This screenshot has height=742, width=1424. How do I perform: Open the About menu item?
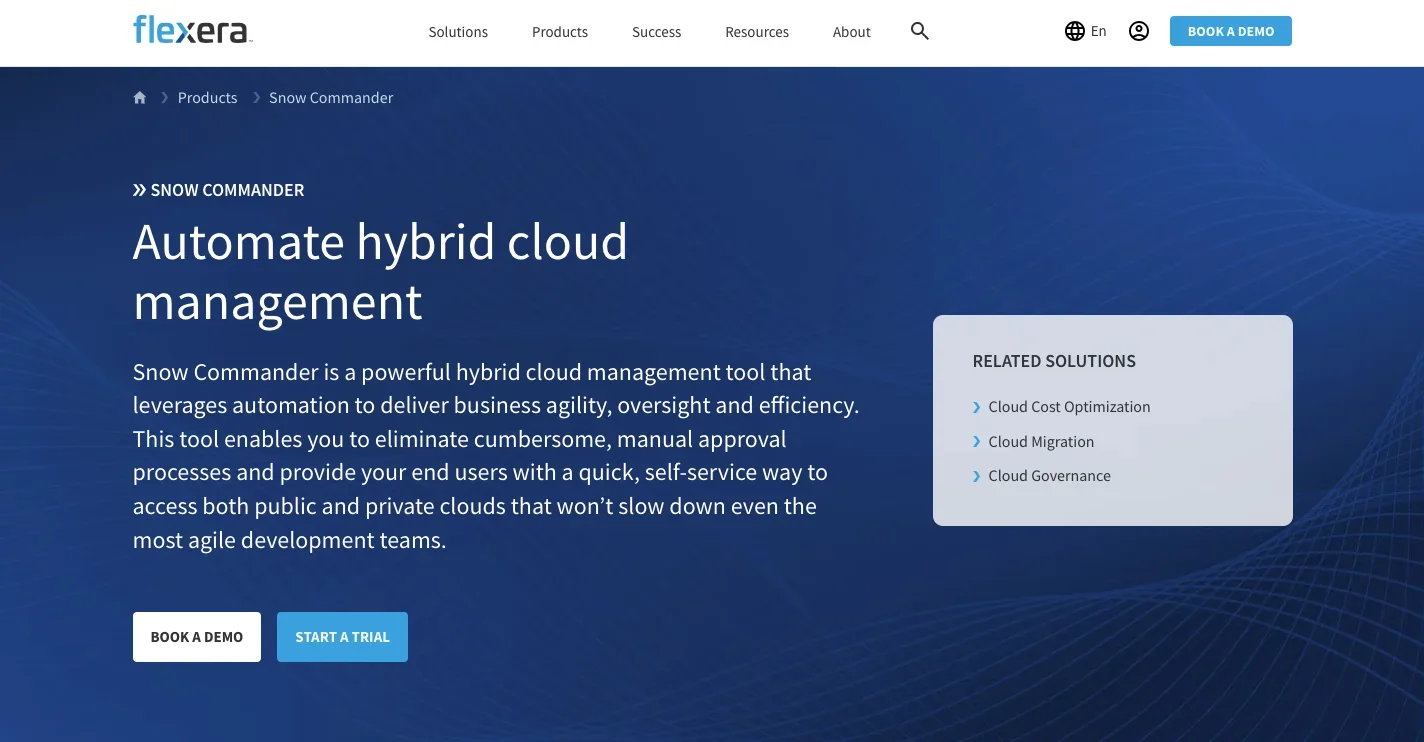[x=851, y=32]
